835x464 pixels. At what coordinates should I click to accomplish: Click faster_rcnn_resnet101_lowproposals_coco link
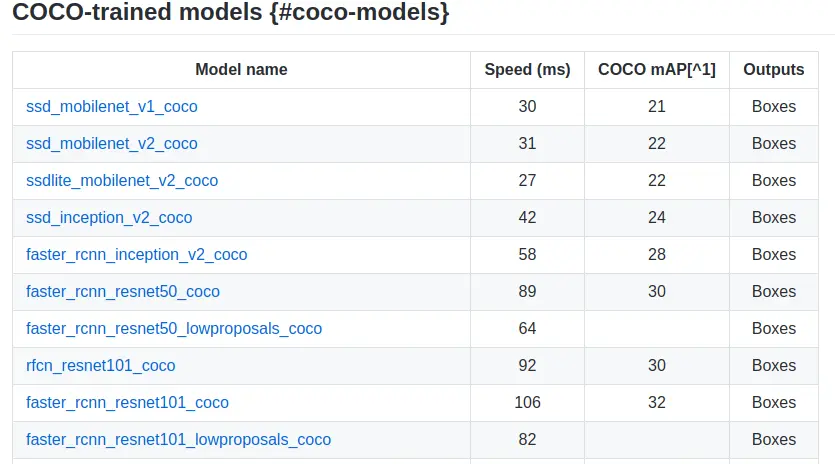(x=178, y=440)
